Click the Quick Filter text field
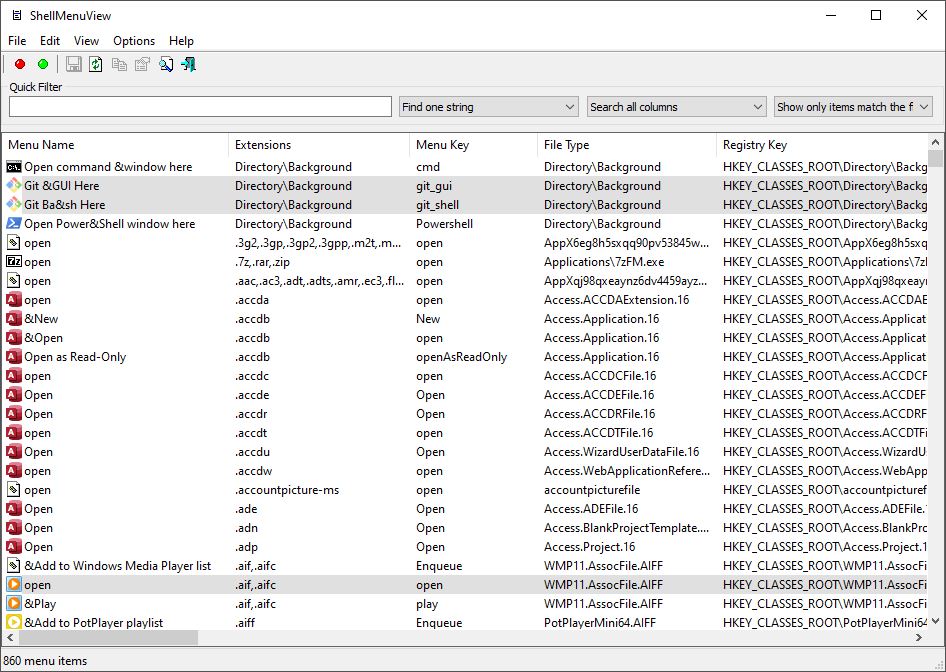Screen dimensions: 946x672 200,107
